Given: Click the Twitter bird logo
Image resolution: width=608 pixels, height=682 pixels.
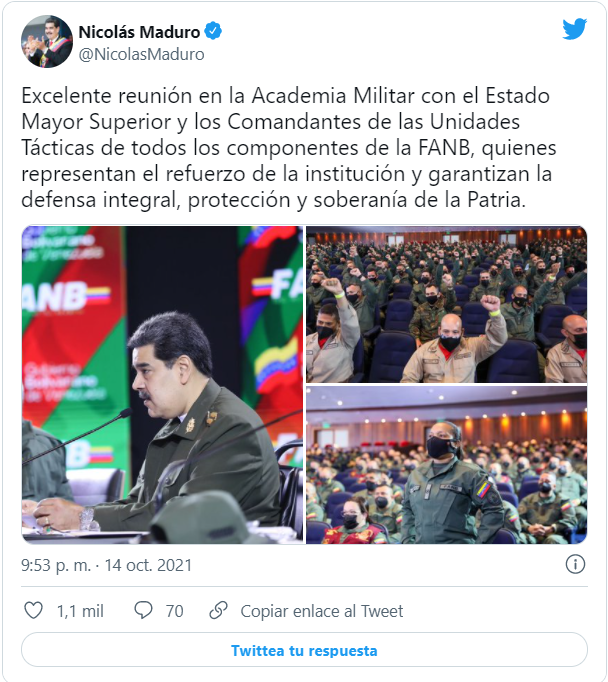Looking at the screenshot, I should click(x=574, y=30).
